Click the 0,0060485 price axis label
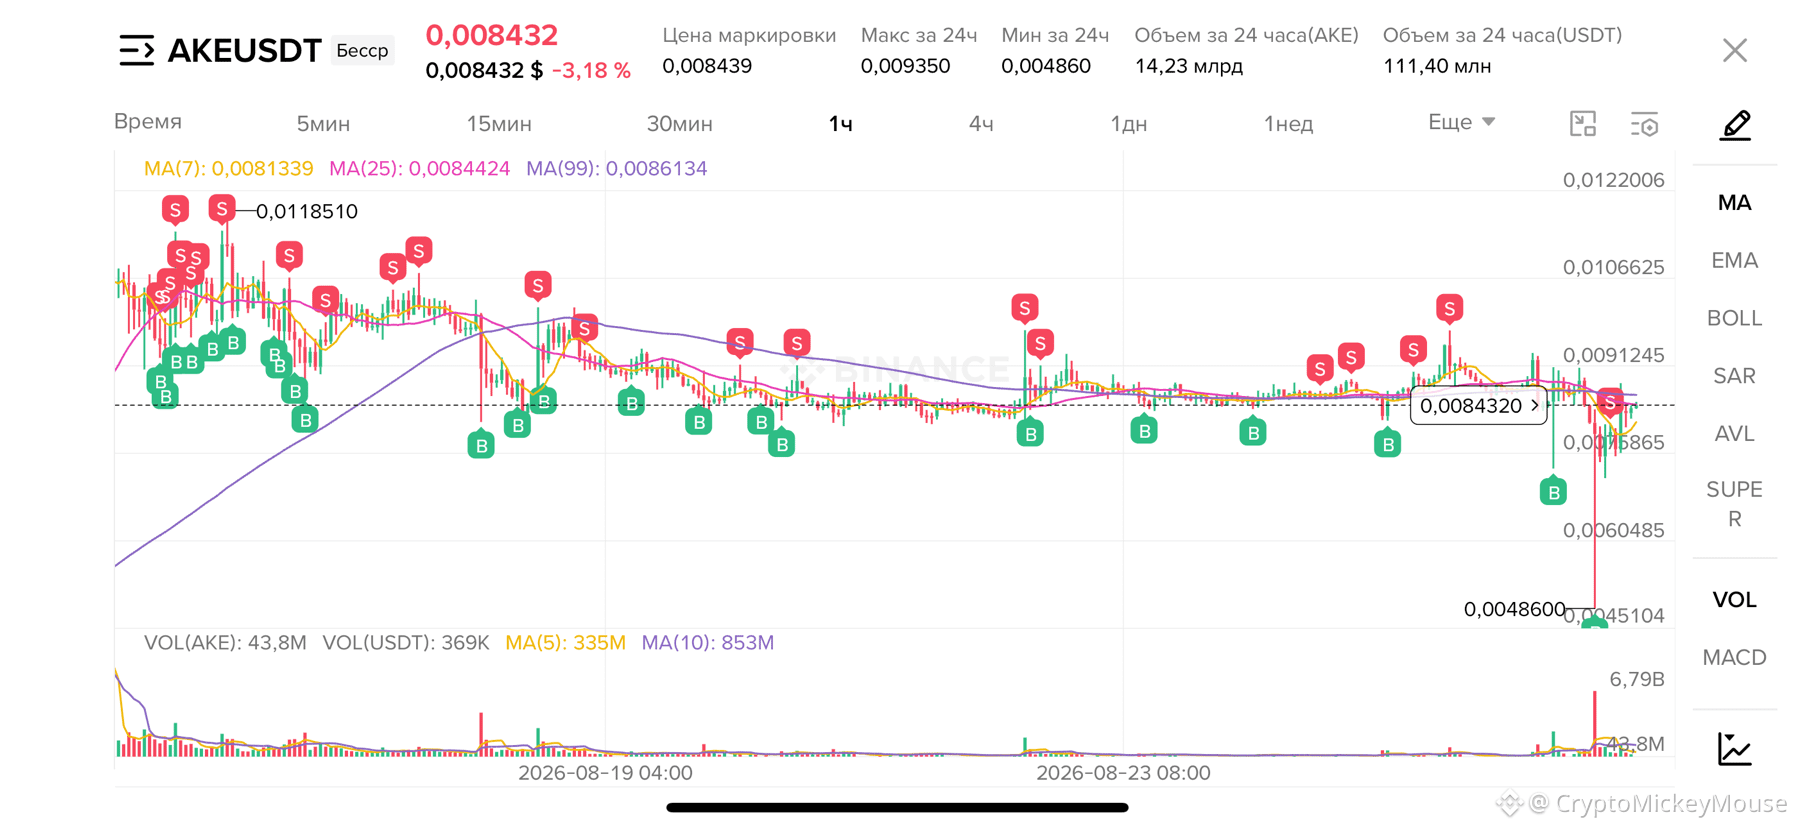The width and height of the screenshot is (1795, 828). (x=1613, y=531)
